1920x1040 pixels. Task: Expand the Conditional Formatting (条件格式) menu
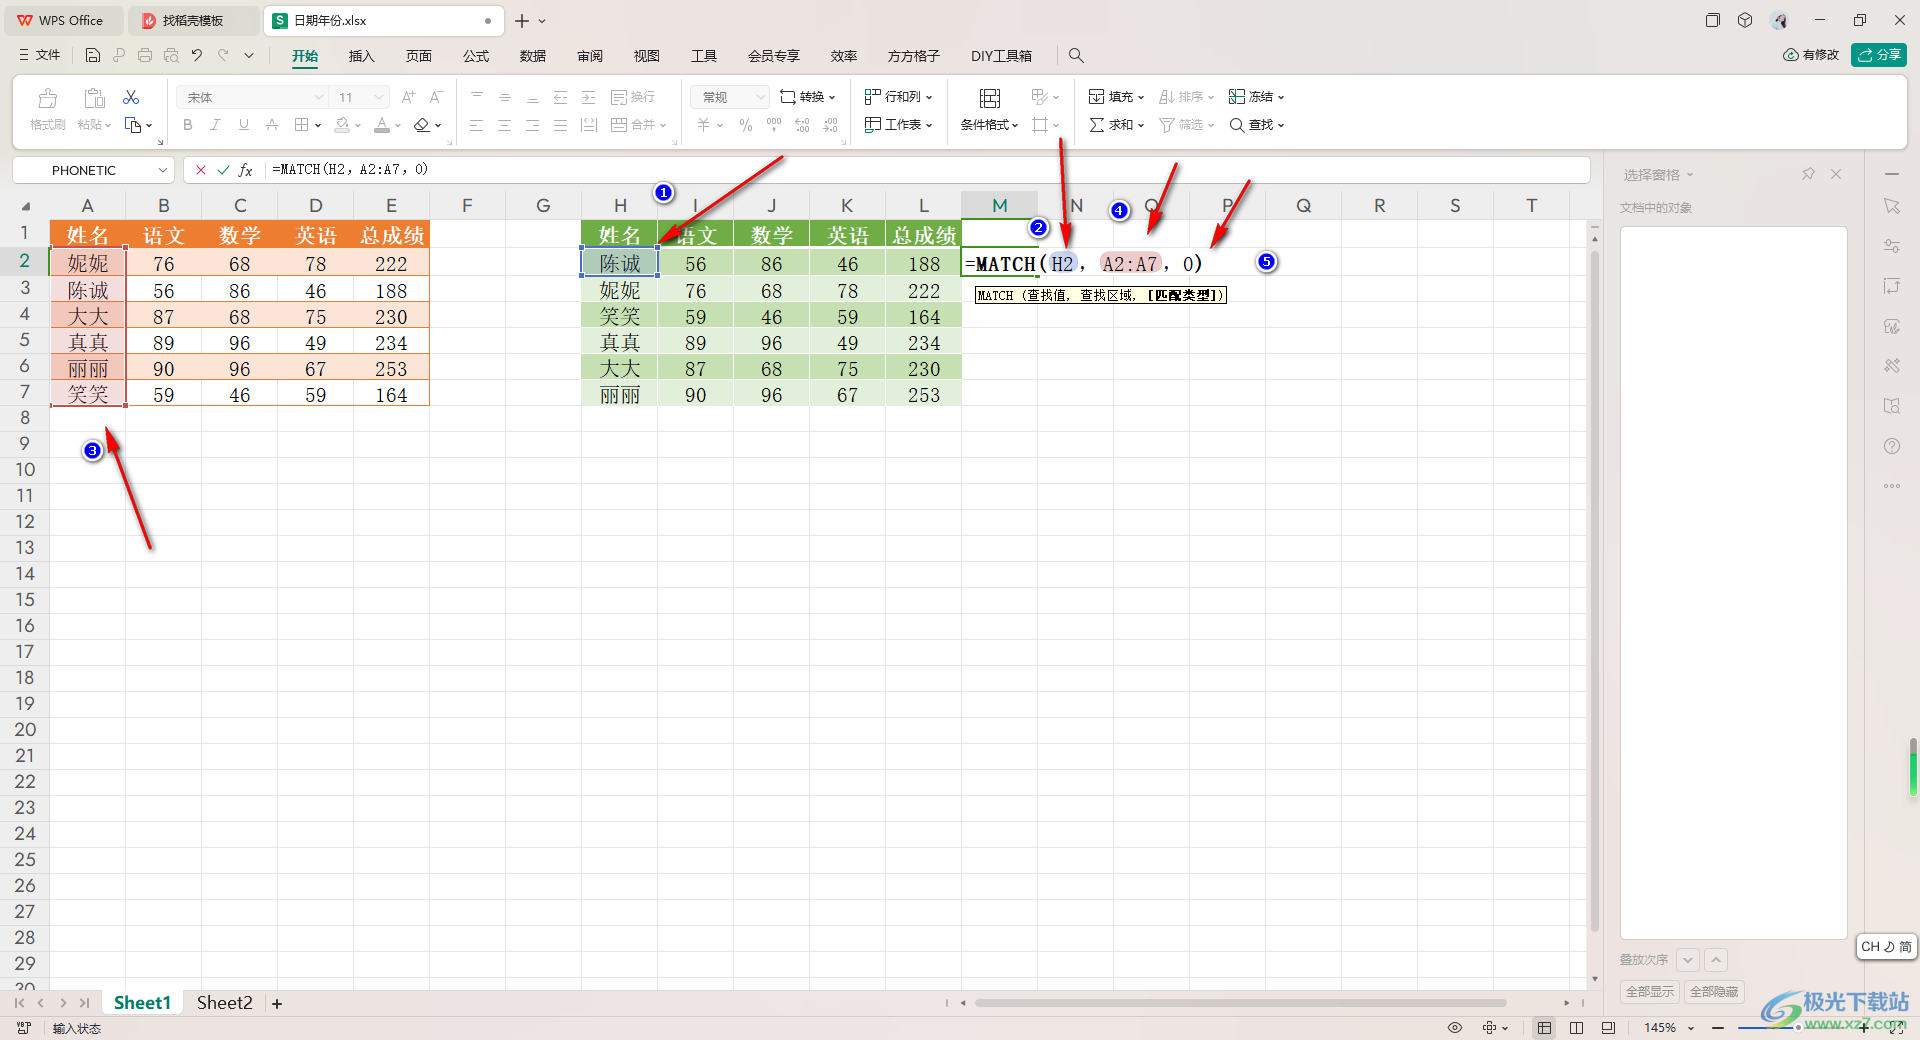click(989, 125)
